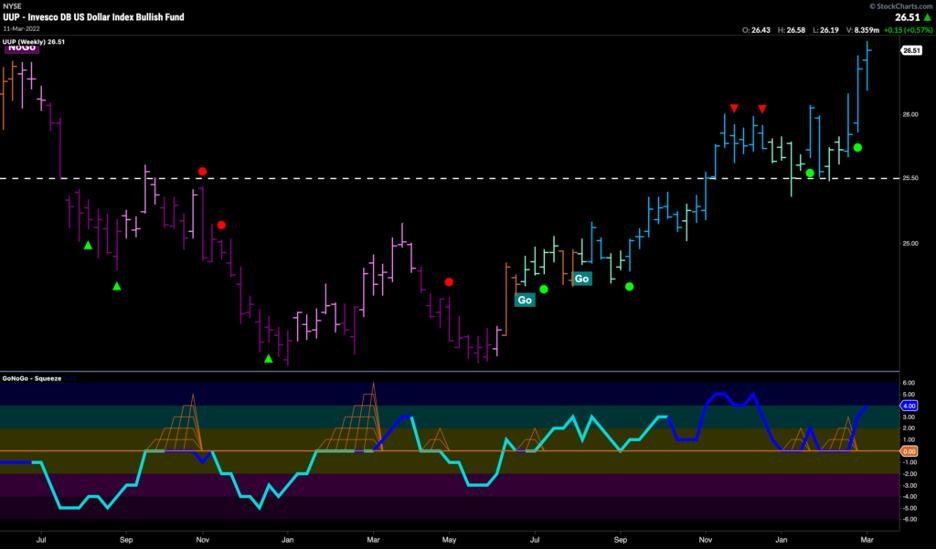Image resolution: width=936 pixels, height=550 pixels.
Task: Click the purple NoGo trend badge
Action: 22,47
